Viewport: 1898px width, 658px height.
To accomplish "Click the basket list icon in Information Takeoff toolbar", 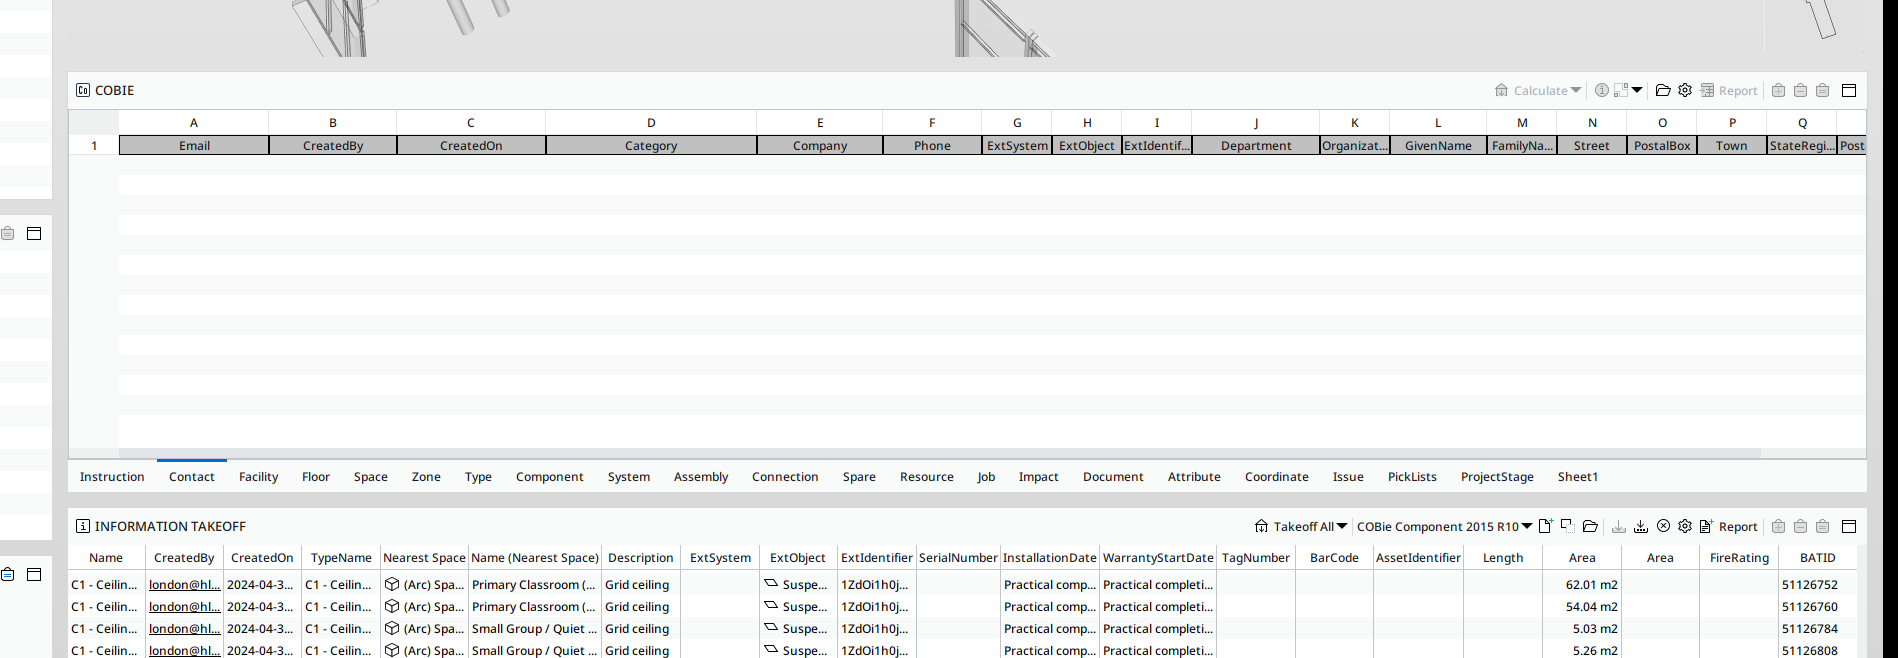I will point(1822,526).
